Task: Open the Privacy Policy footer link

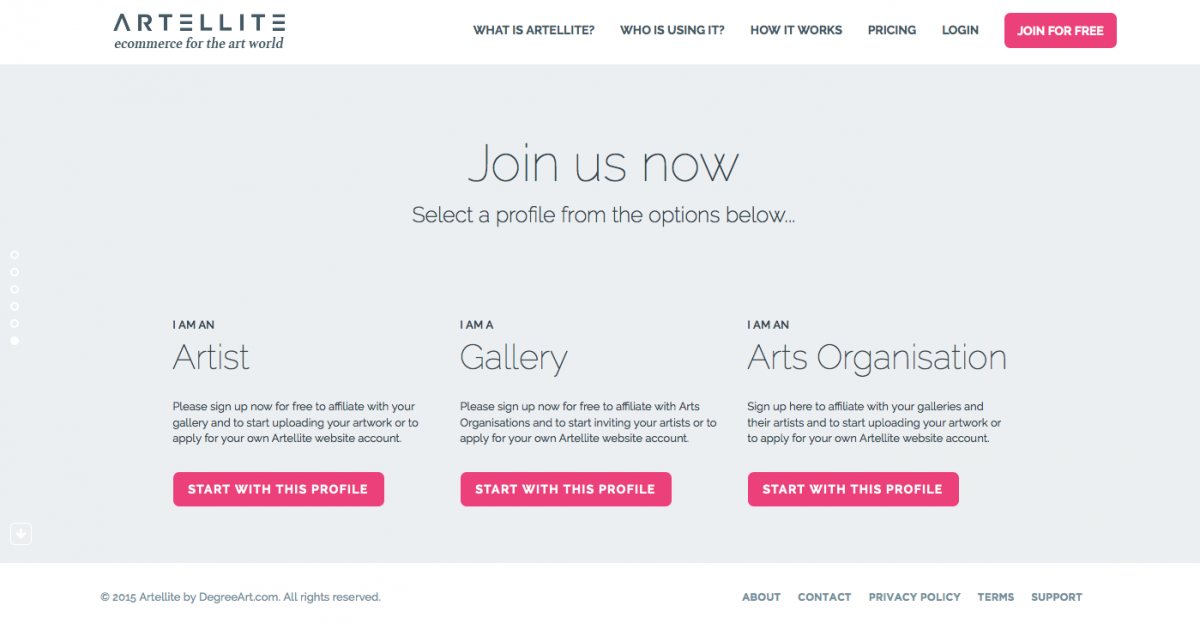Action: click(914, 597)
